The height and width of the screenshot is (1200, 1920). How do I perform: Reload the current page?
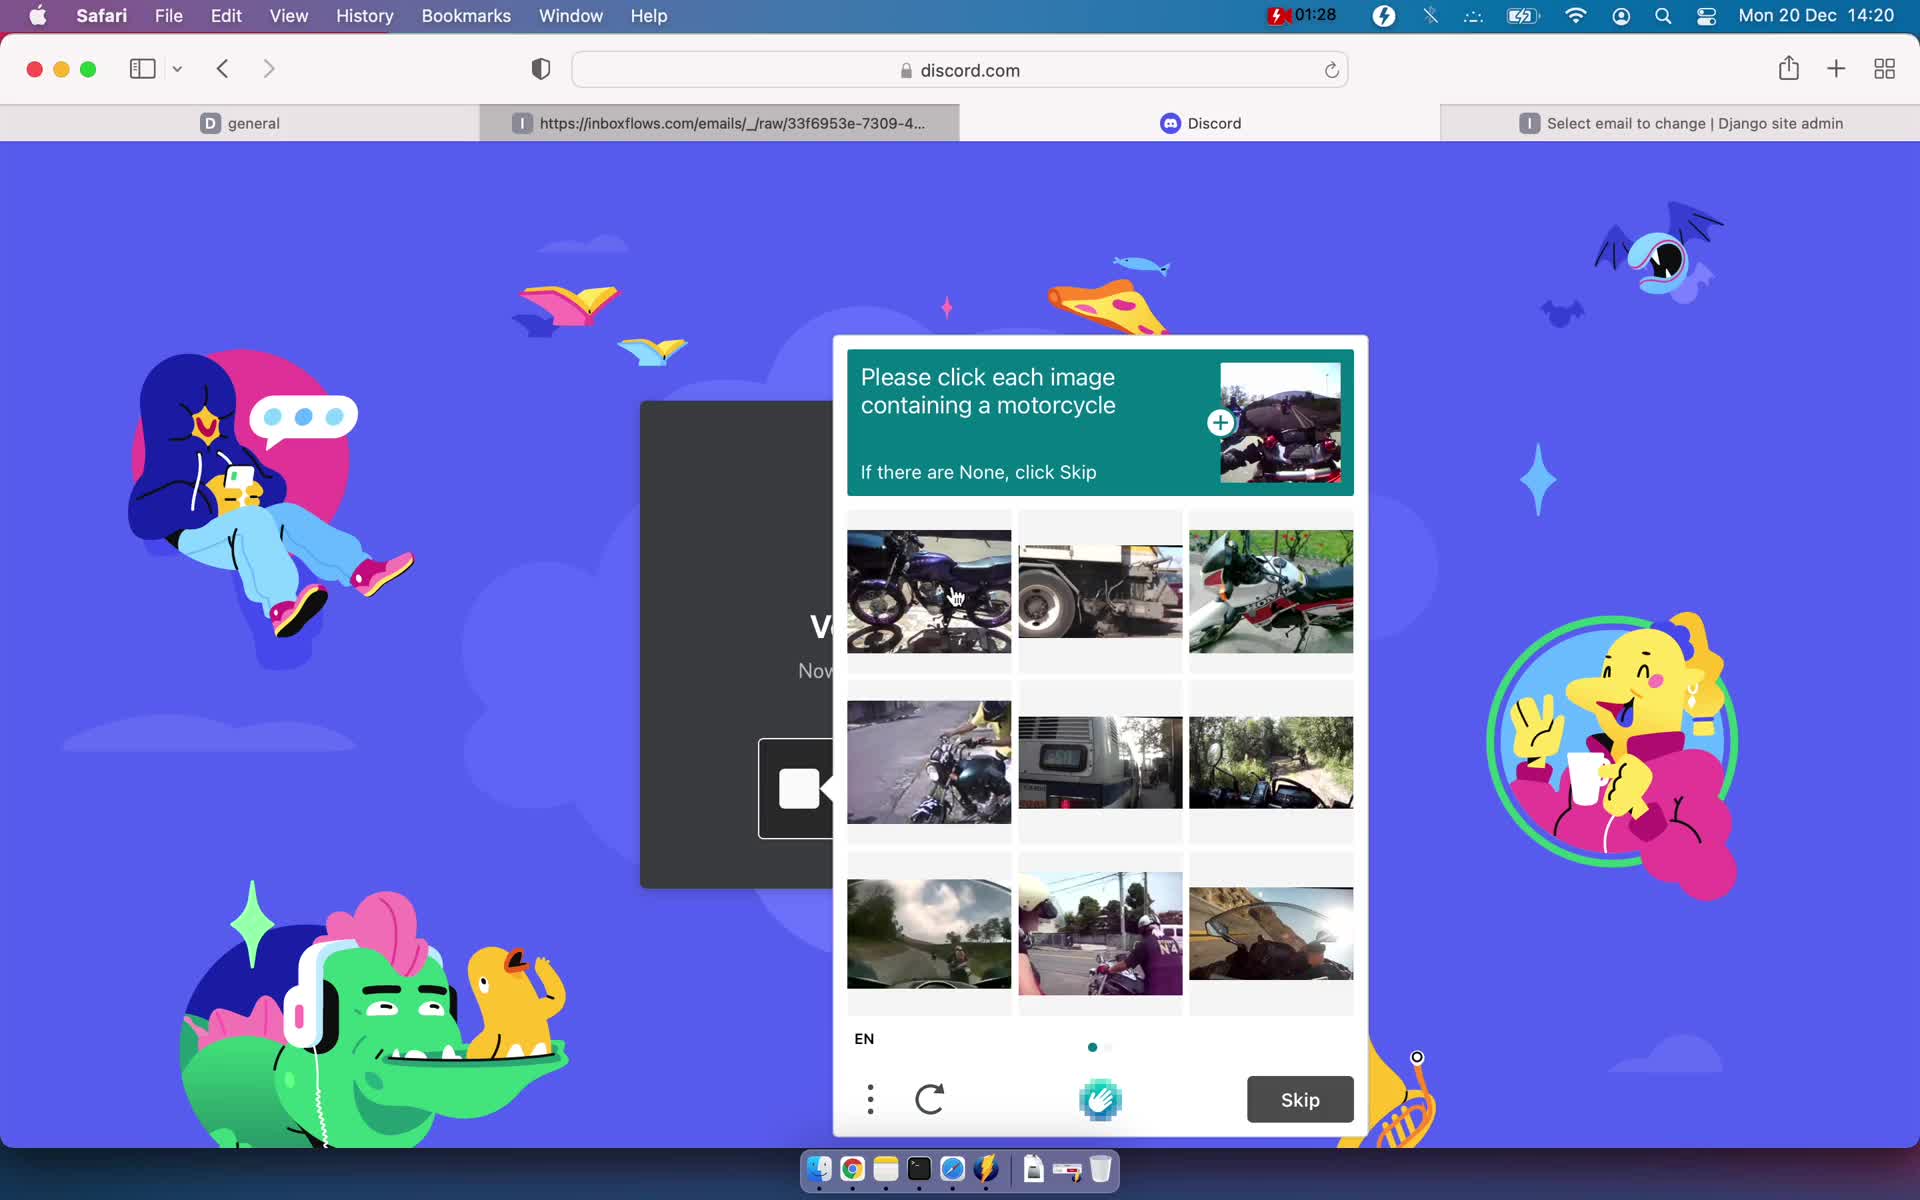[x=1331, y=70]
